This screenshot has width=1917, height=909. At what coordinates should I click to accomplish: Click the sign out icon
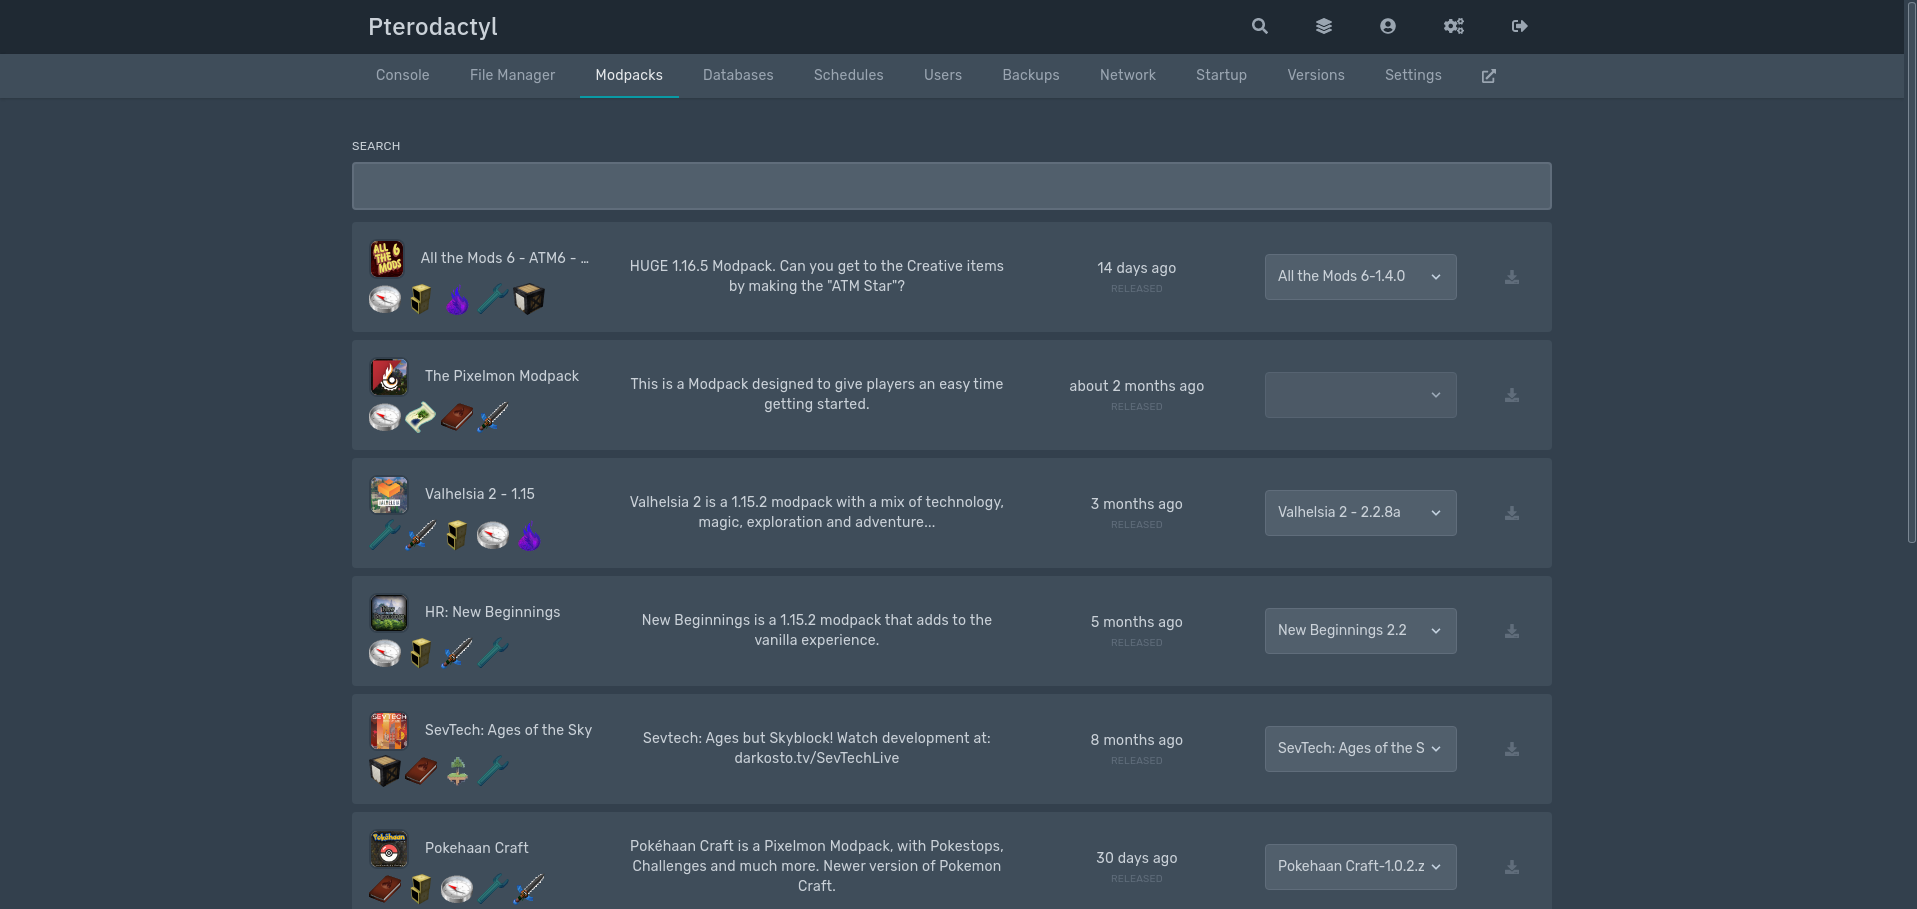[x=1519, y=27]
